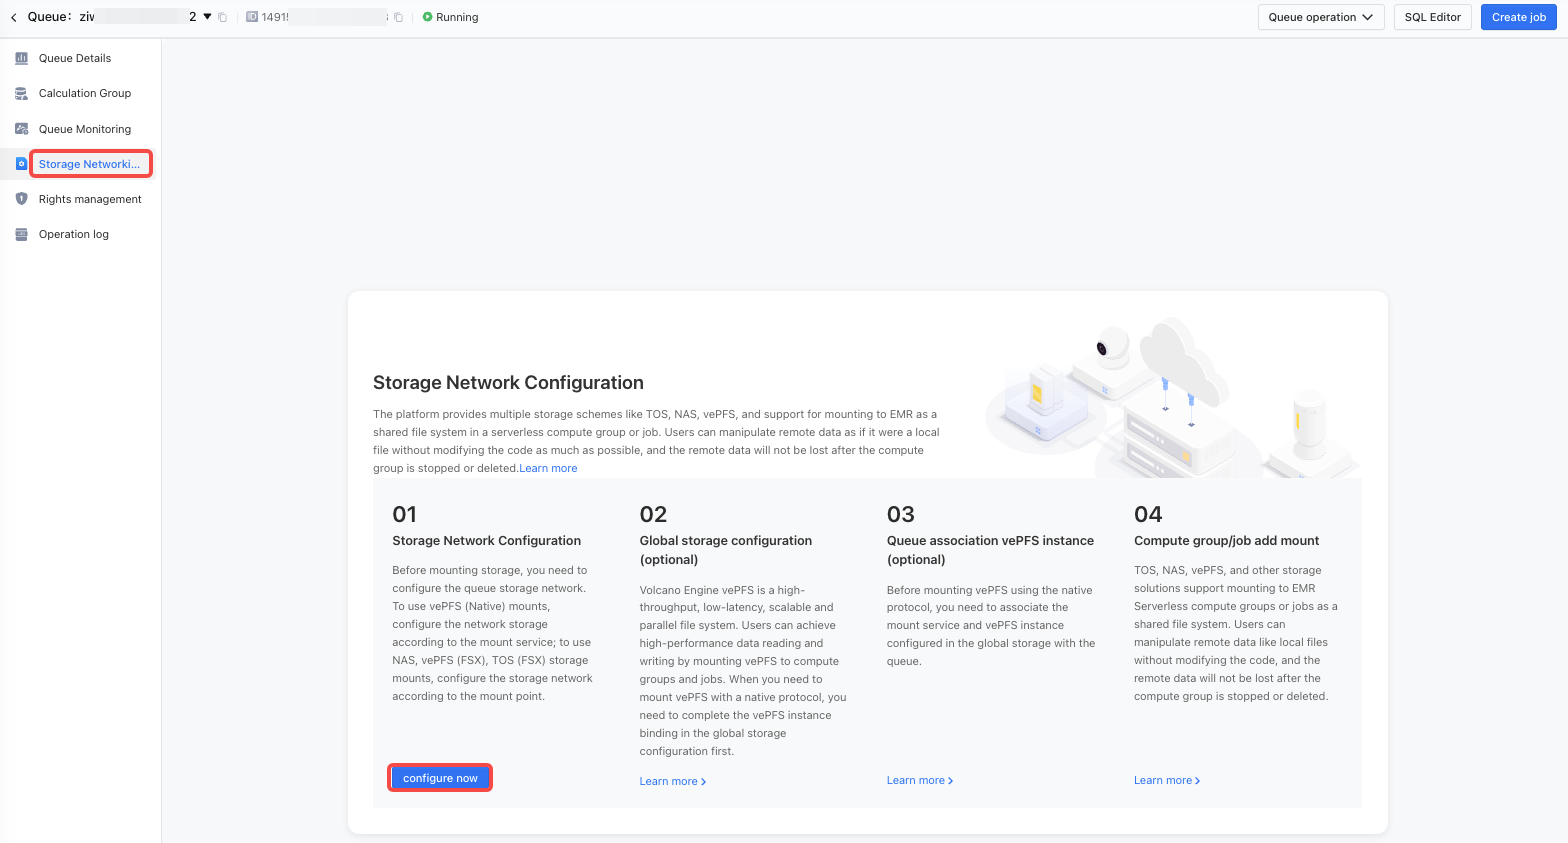Viewport: 1568px width, 843px height.
Task: Open Learn more under Global storage configuration
Action: pyautogui.click(x=673, y=781)
